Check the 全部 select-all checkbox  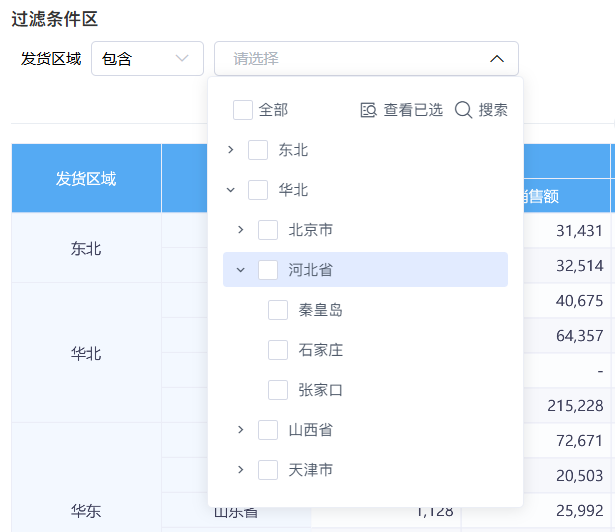pyautogui.click(x=243, y=110)
